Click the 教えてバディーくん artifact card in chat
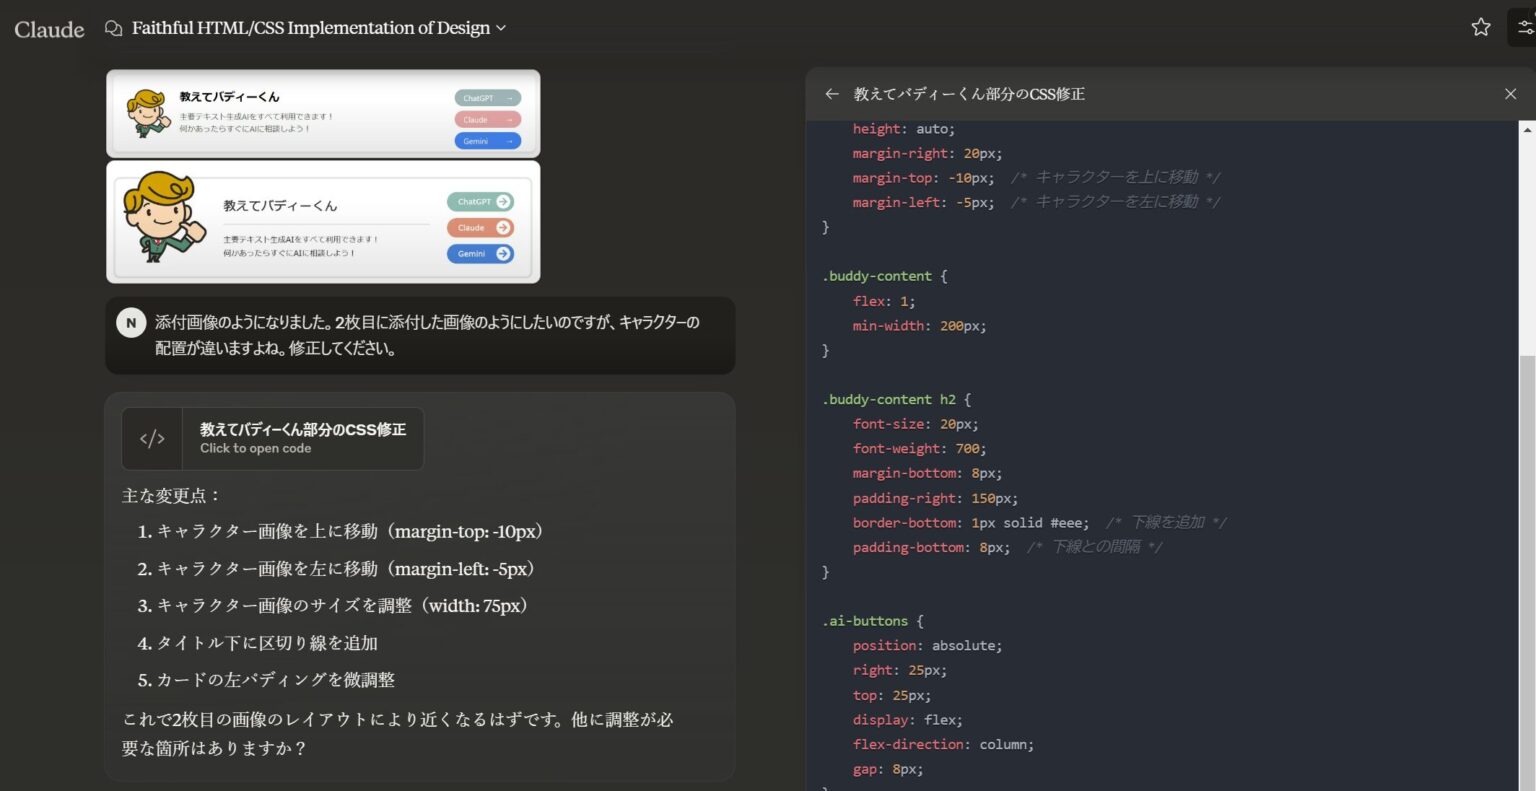The width and height of the screenshot is (1536, 791). point(272,438)
